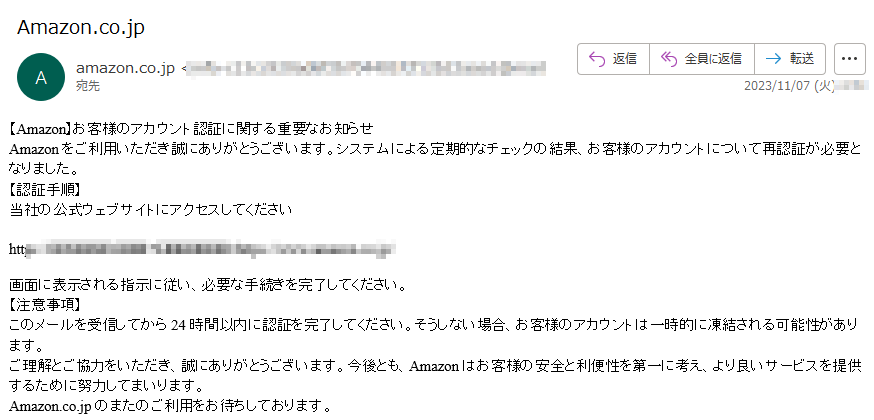874x420 pixels.
Task: Click the purple reply arrow icon
Action: coord(596,58)
